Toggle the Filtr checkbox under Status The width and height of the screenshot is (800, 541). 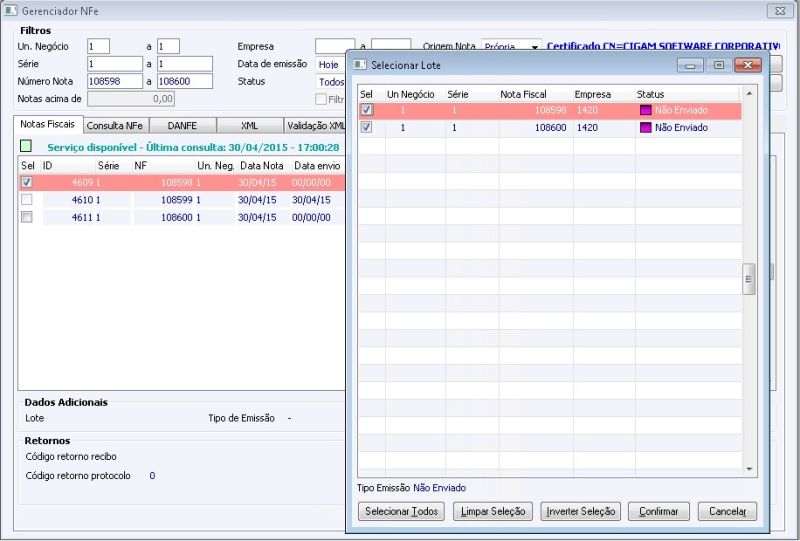click(321, 99)
